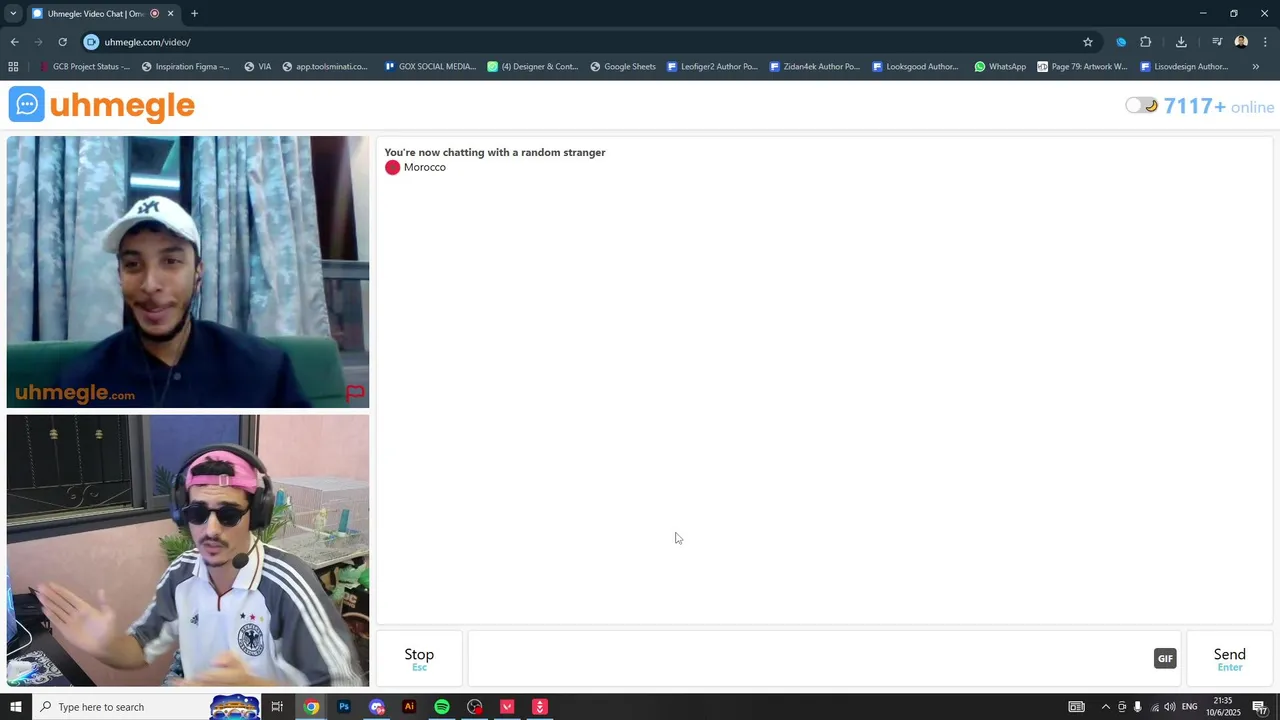Click the browser Back arrow
Screen dimensions: 1280x720
coord(14,42)
